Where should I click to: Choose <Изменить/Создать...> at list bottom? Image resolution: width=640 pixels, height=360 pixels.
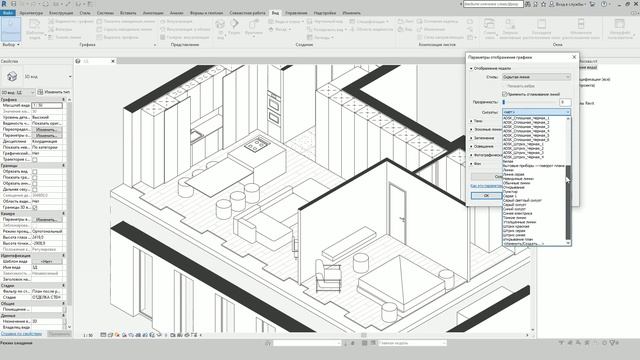(x=524, y=244)
